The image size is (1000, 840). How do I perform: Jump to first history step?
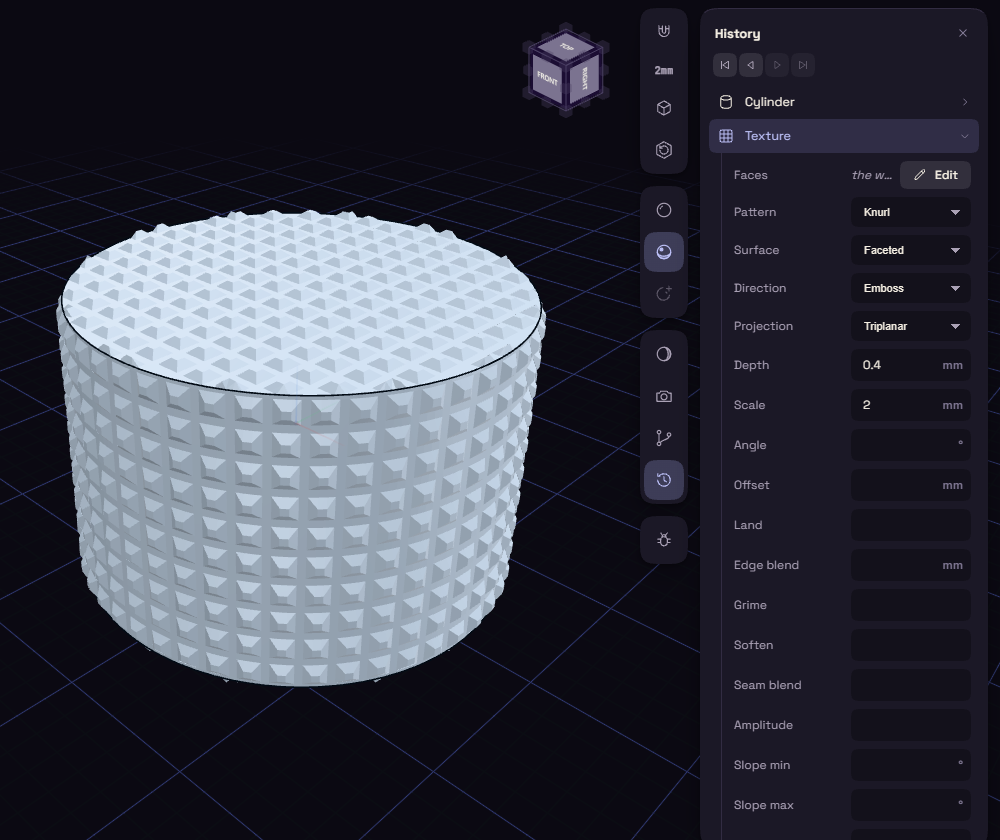[725, 65]
